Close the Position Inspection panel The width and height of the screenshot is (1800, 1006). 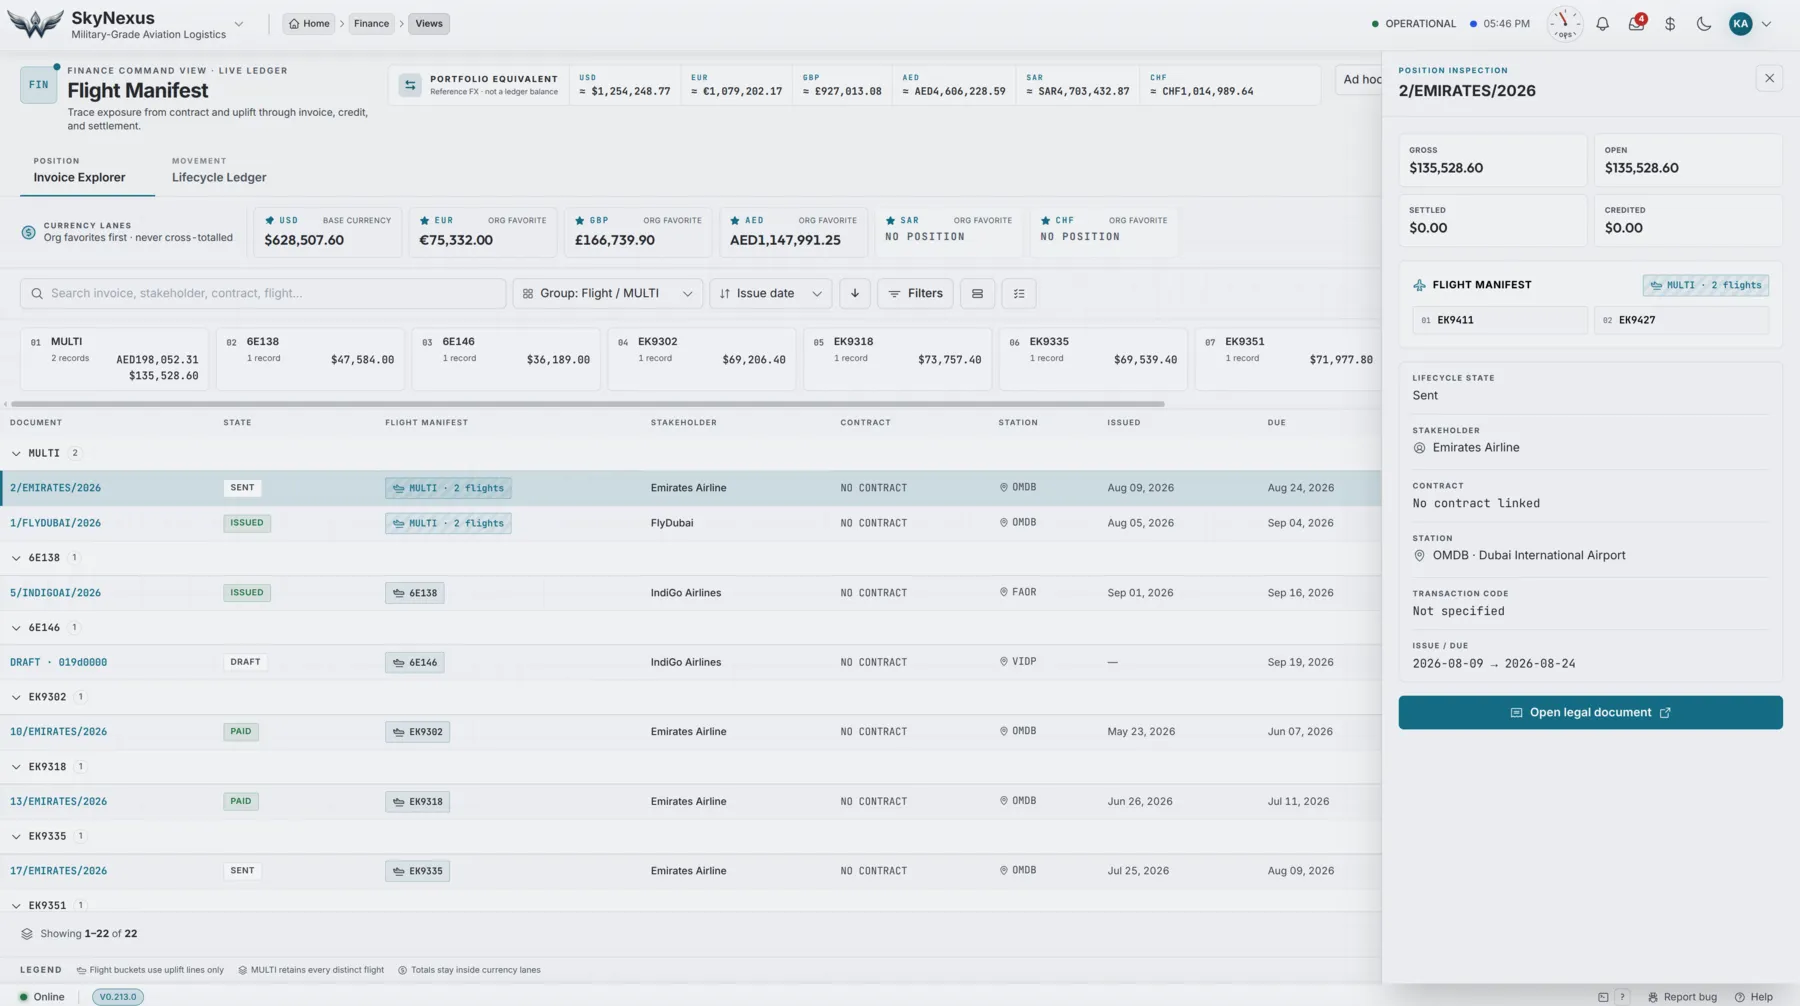coord(1769,78)
